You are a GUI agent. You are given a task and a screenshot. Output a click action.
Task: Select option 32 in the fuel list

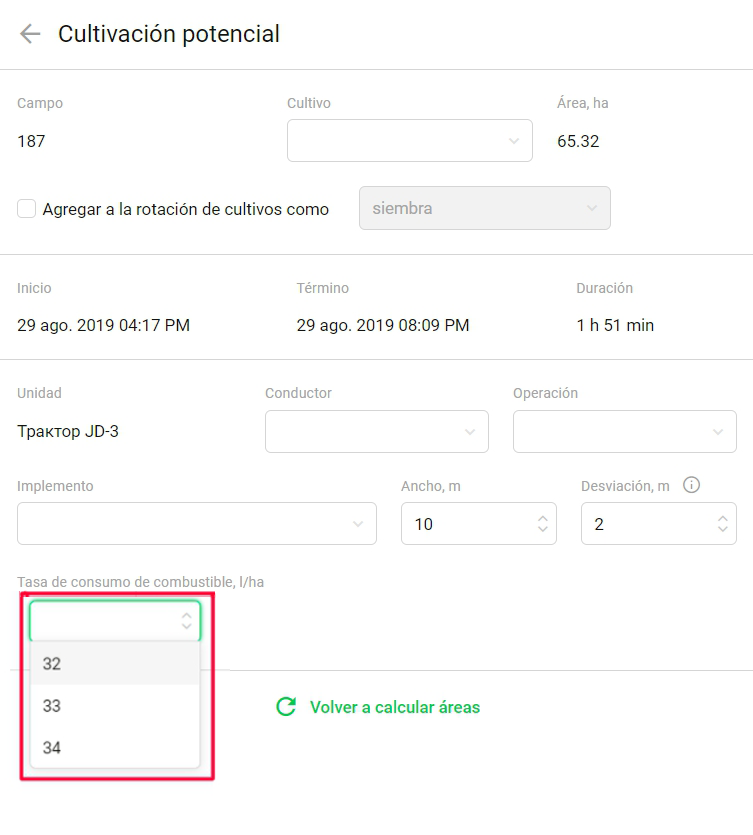point(110,663)
